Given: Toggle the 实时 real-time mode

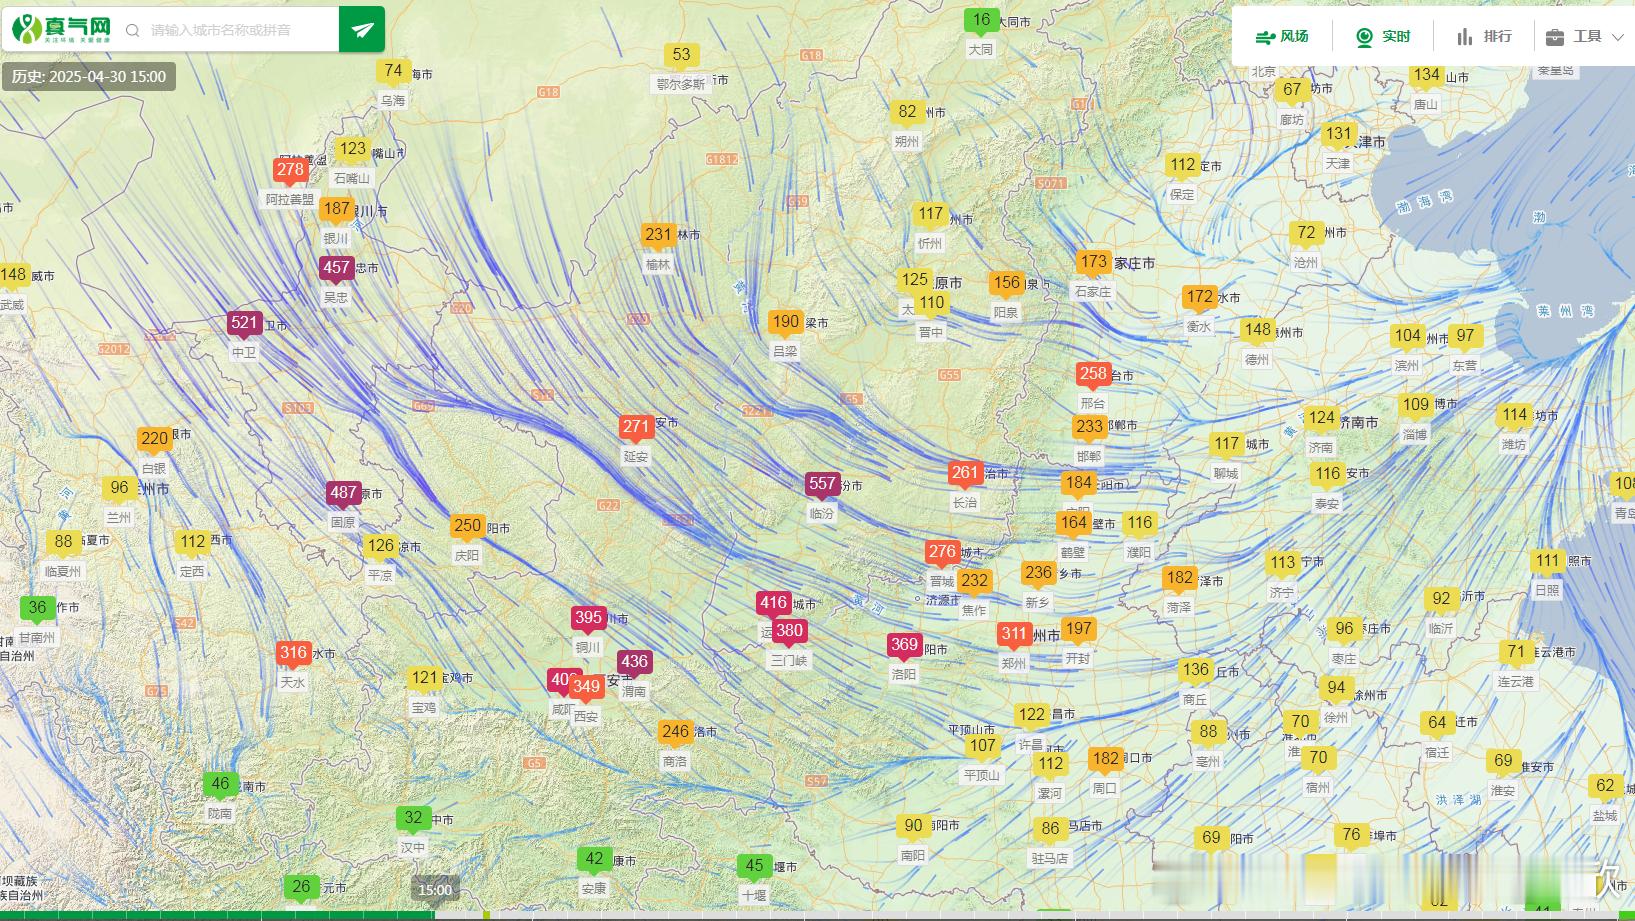Looking at the screenshot, I should click(x=1383, y=36).
